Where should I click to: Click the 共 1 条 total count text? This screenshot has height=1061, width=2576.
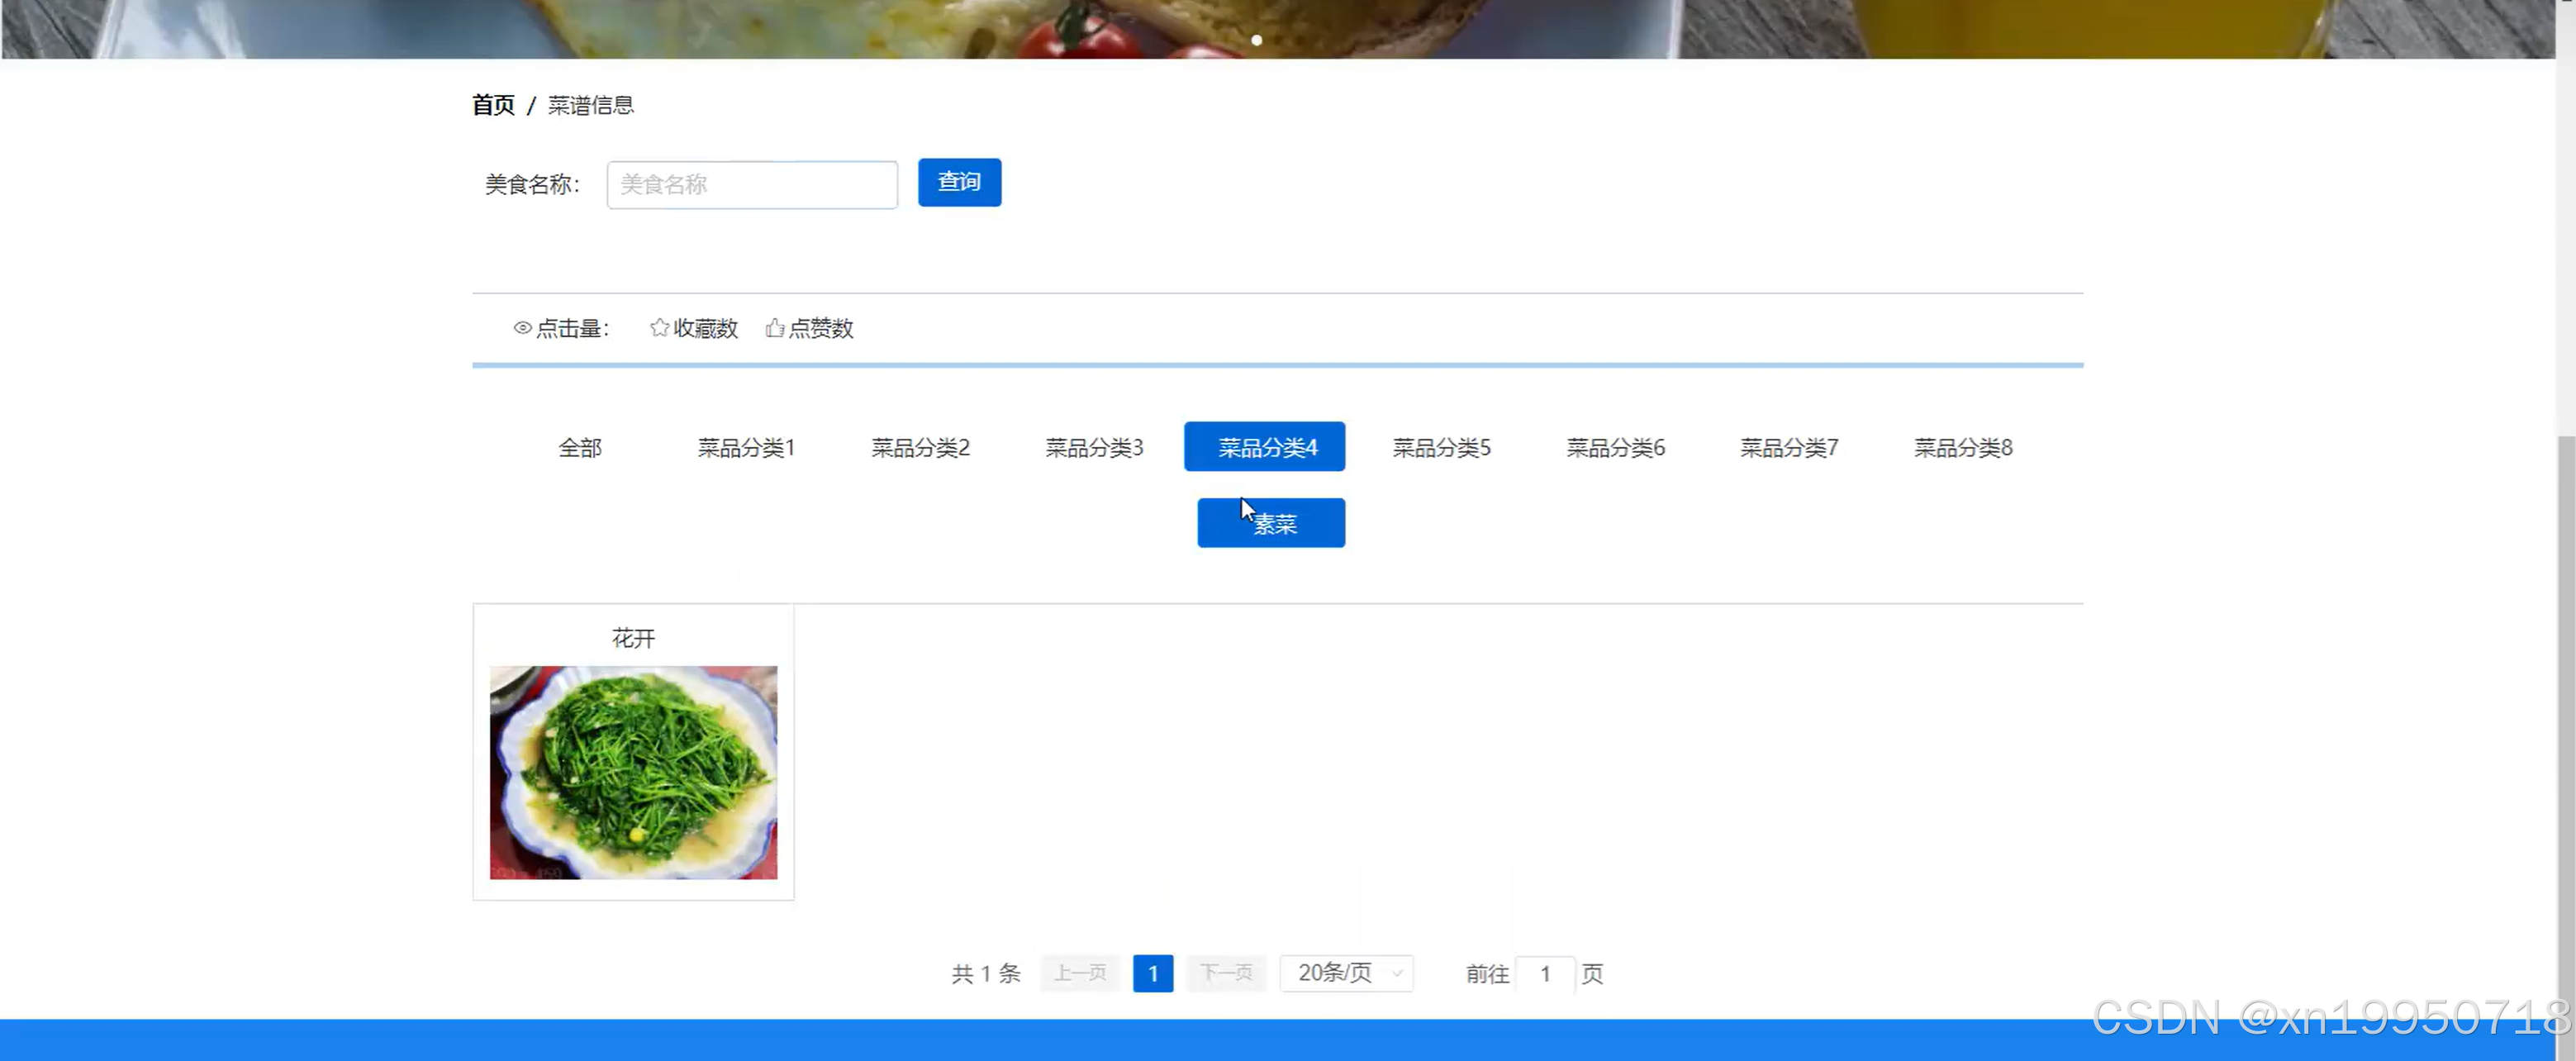point(985,974)
